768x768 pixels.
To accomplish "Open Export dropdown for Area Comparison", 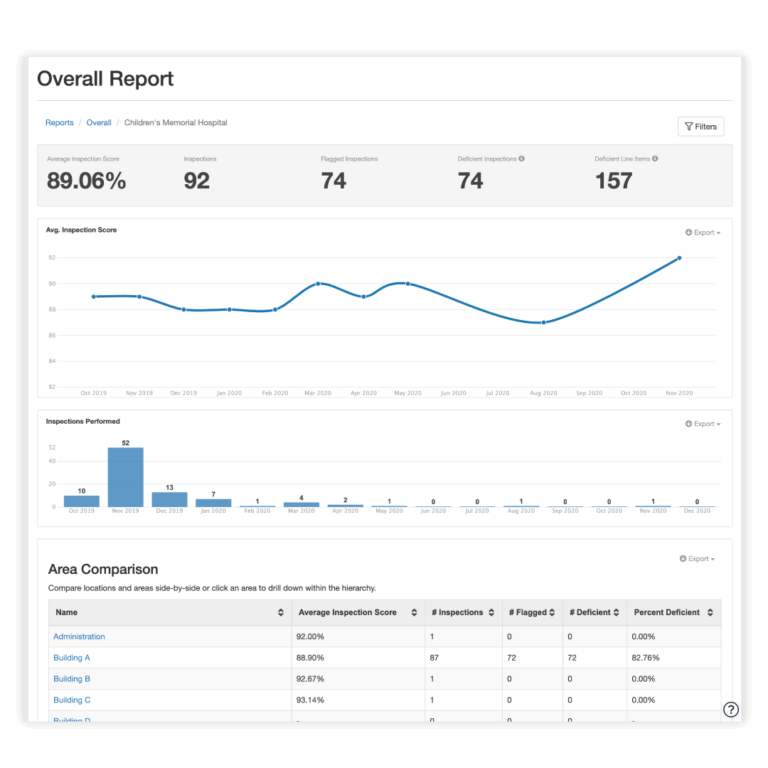I will pyautogui.click(x=697, y=559).
